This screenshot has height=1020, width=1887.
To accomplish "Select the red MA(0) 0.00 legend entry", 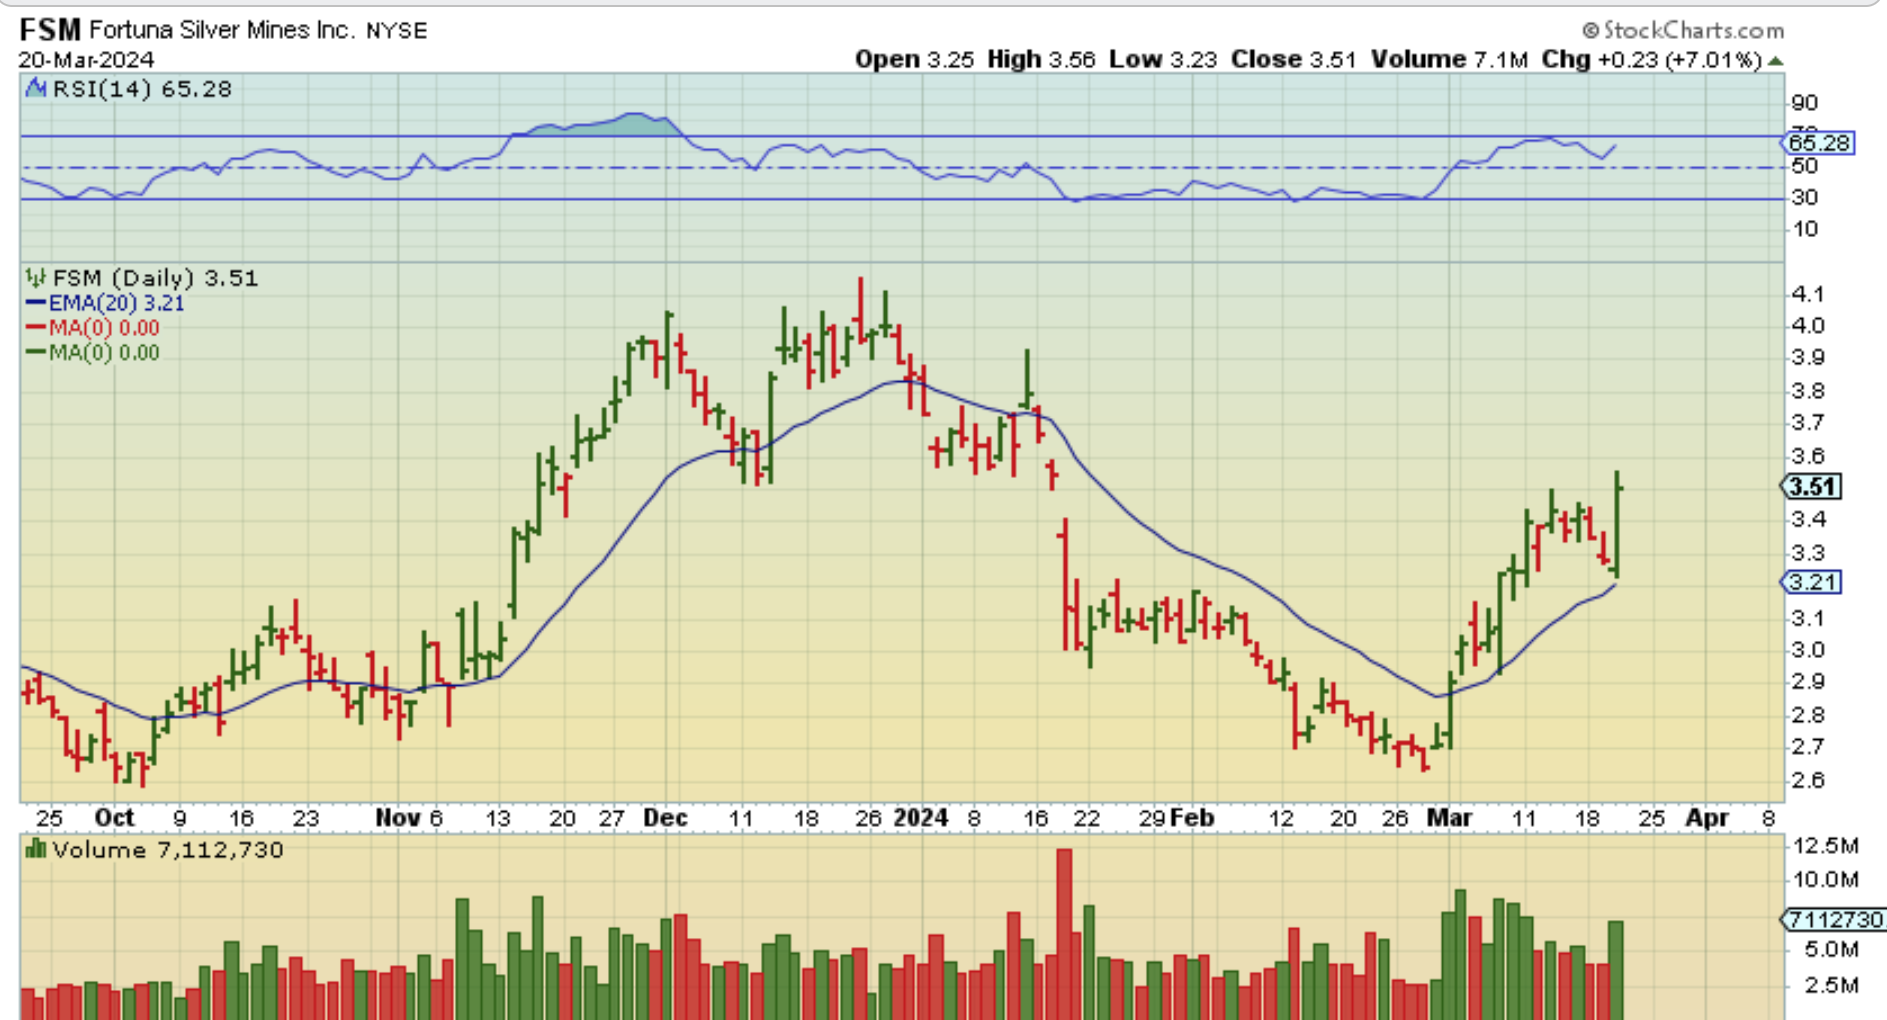I will click(x=92, y=328).
